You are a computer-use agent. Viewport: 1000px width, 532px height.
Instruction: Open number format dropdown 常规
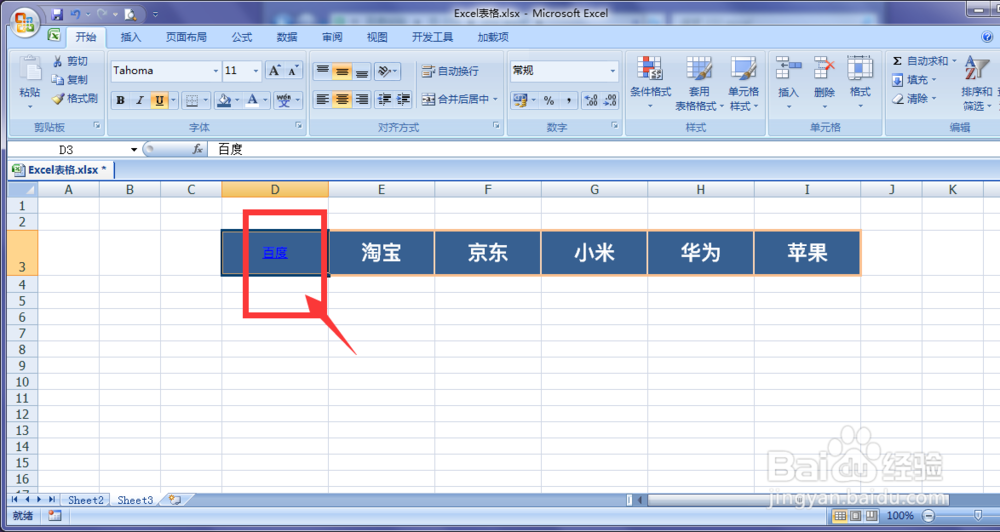[613, 71]
